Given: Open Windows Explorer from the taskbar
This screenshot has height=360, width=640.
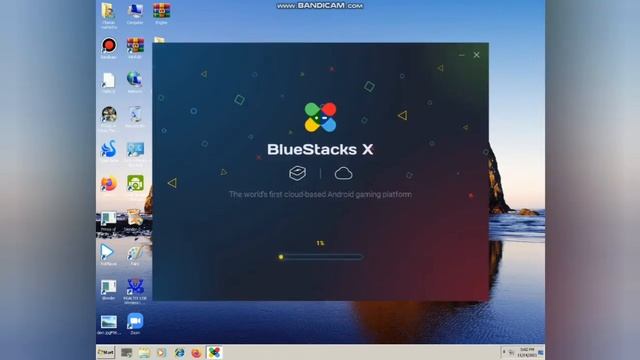Looking at the screenshot, I should tap(144, 353).
